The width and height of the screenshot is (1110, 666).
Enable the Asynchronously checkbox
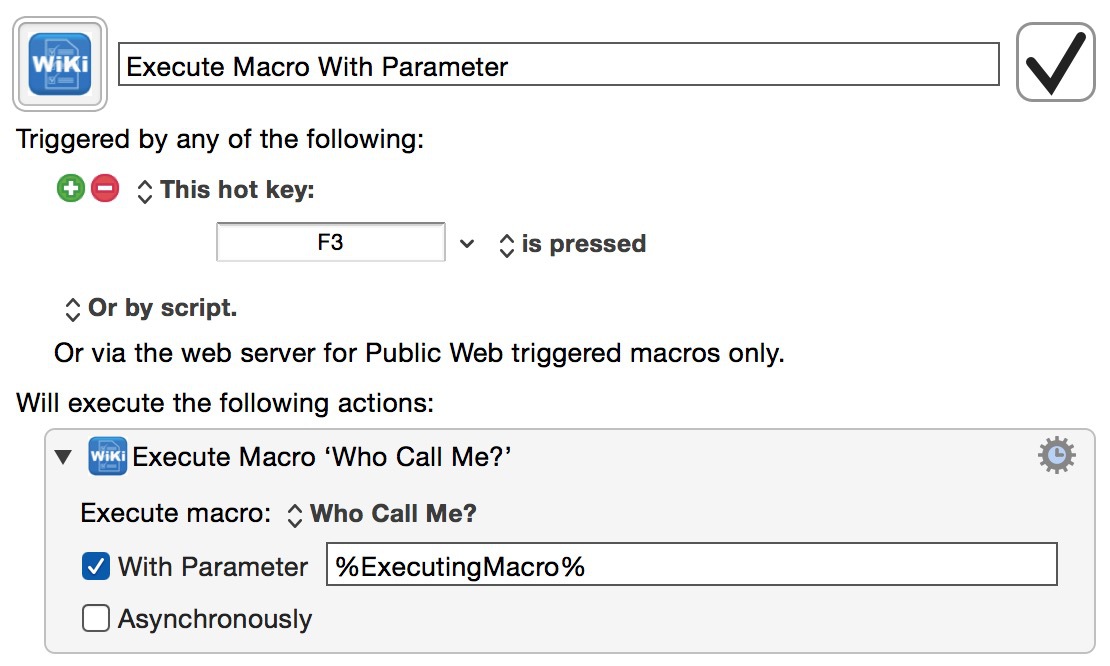[x=95, y=618]
